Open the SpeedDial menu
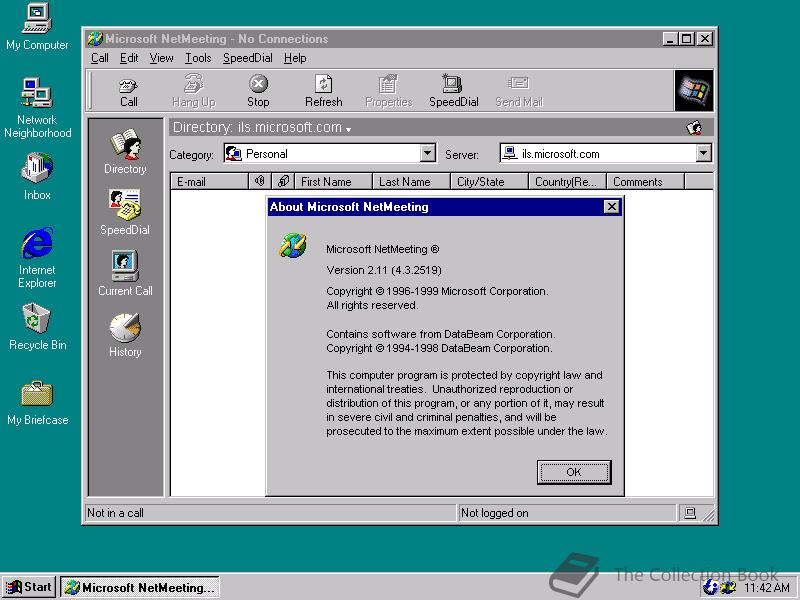800x600 pixels. pos(247,58)
